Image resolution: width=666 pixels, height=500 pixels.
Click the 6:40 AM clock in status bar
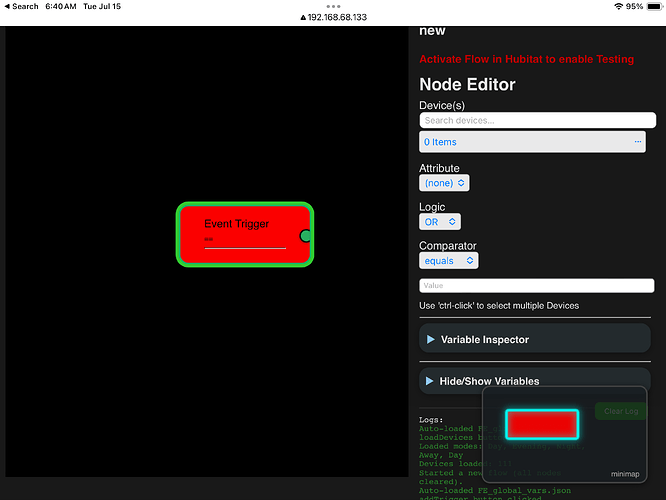[61, 6]
